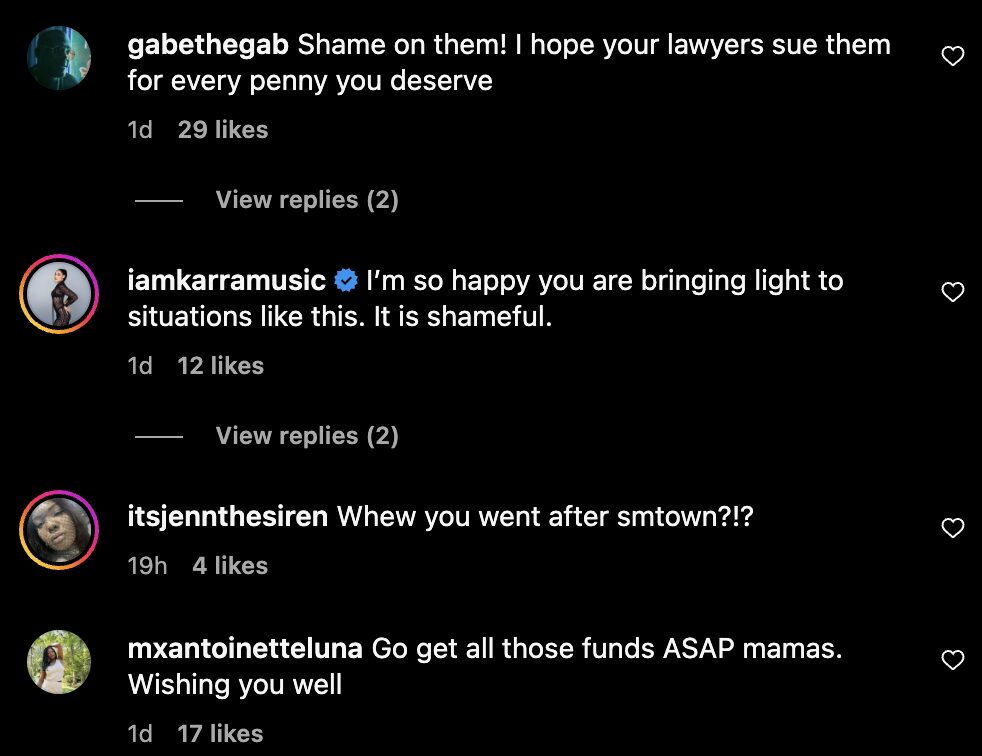Click mxantoinetteluna's profile picture
Screen dimensions: 982x756
click(x=59, y=662)
